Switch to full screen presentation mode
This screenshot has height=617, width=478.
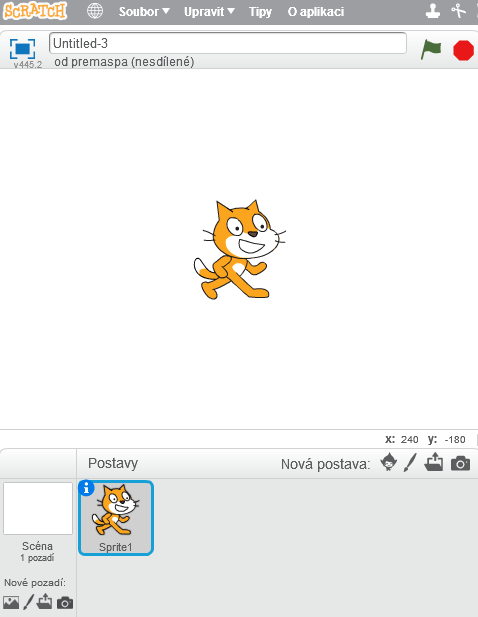pos(22,49)
